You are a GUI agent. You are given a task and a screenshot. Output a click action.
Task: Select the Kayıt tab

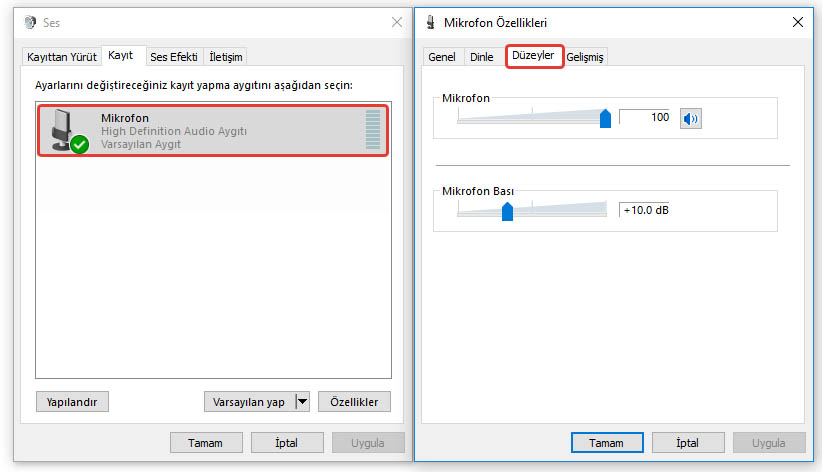(120, 56)
